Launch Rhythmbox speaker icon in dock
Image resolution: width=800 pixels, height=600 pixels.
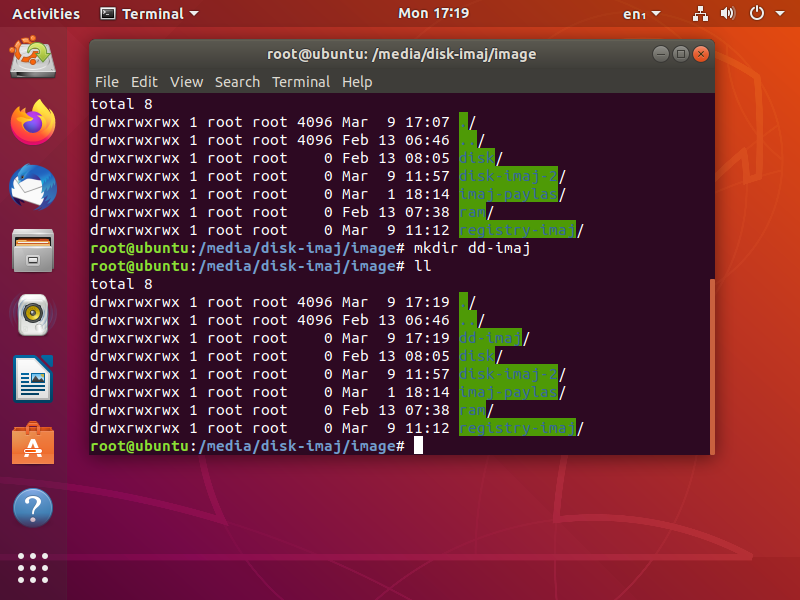coord(33,314)
